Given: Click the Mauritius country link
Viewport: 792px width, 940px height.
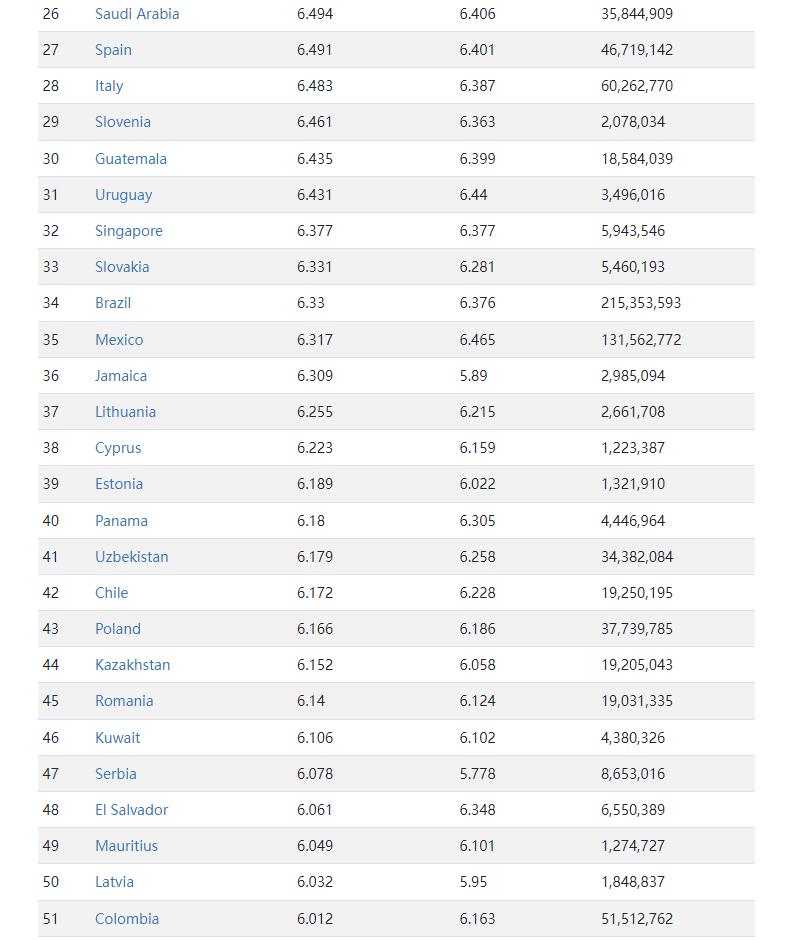Looking at the screenshot, I should [x=127, y=846].
